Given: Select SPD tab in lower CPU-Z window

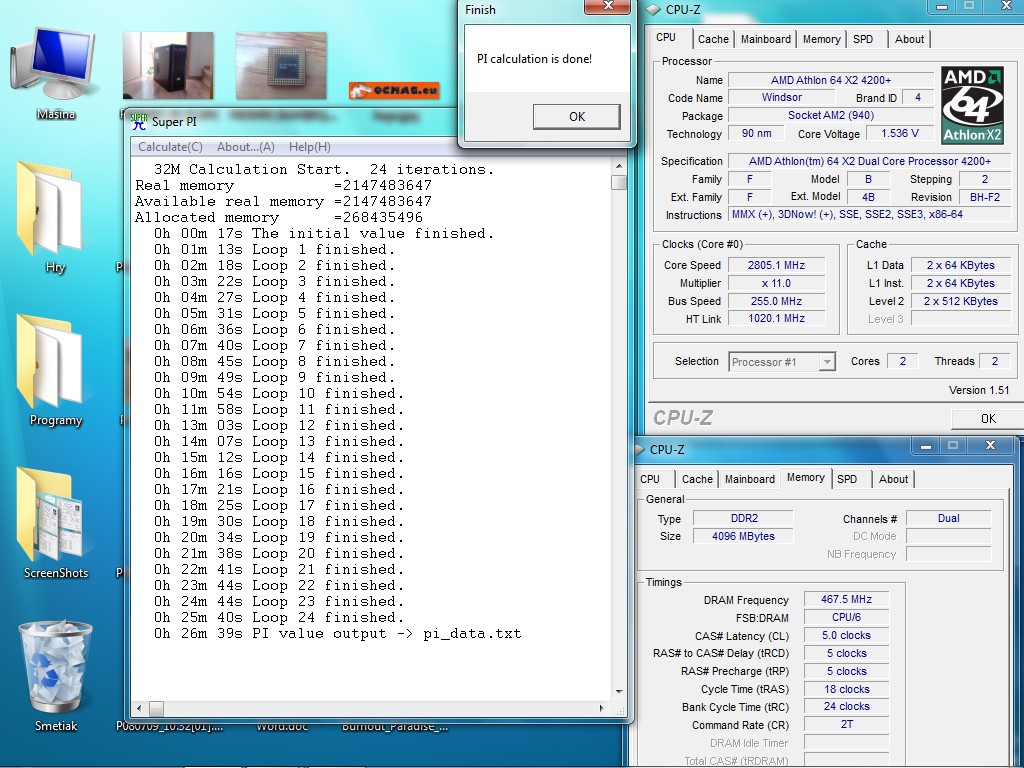Looking at the screenshot, I should pos(847,479).
